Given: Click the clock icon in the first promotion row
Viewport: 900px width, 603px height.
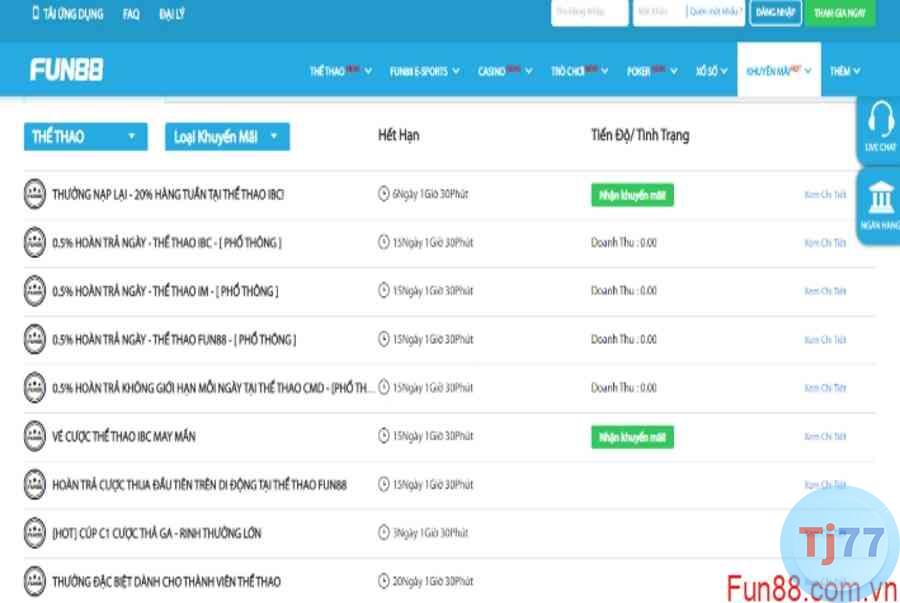Looking at the screenshot, I should [384, 194].
